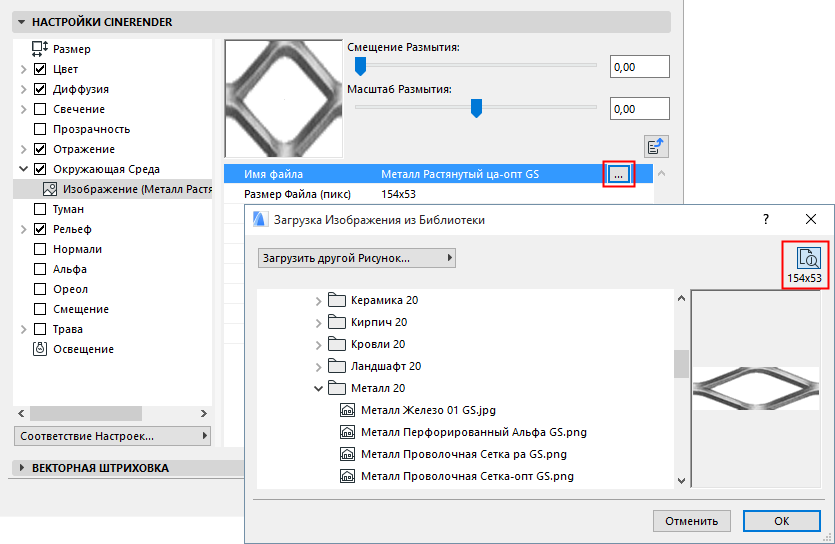
Task: Open the Соответствие Настроек dropdown
Action: 112,436
